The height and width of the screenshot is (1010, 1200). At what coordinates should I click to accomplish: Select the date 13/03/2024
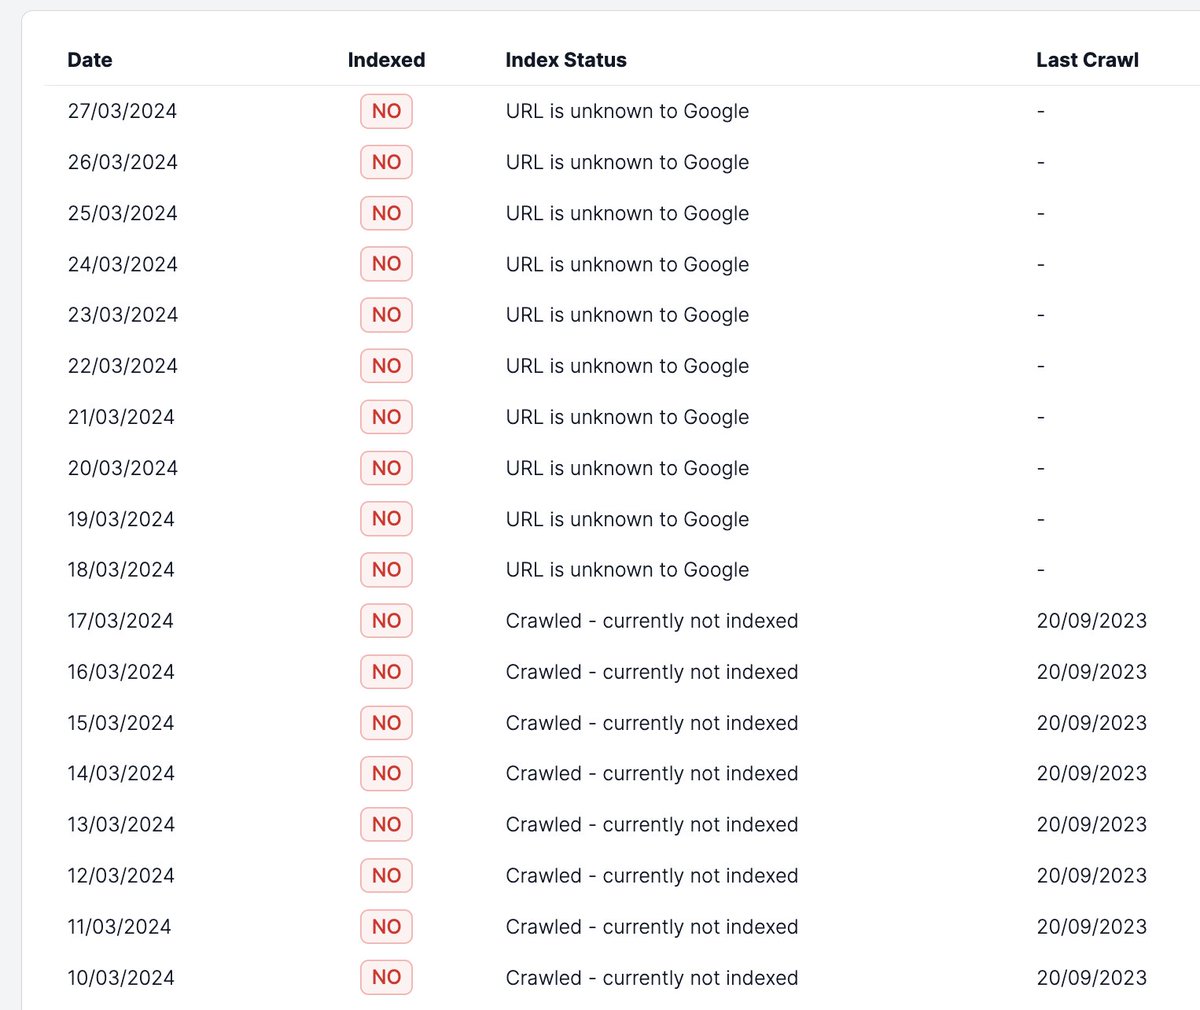[x=121, y=824]
